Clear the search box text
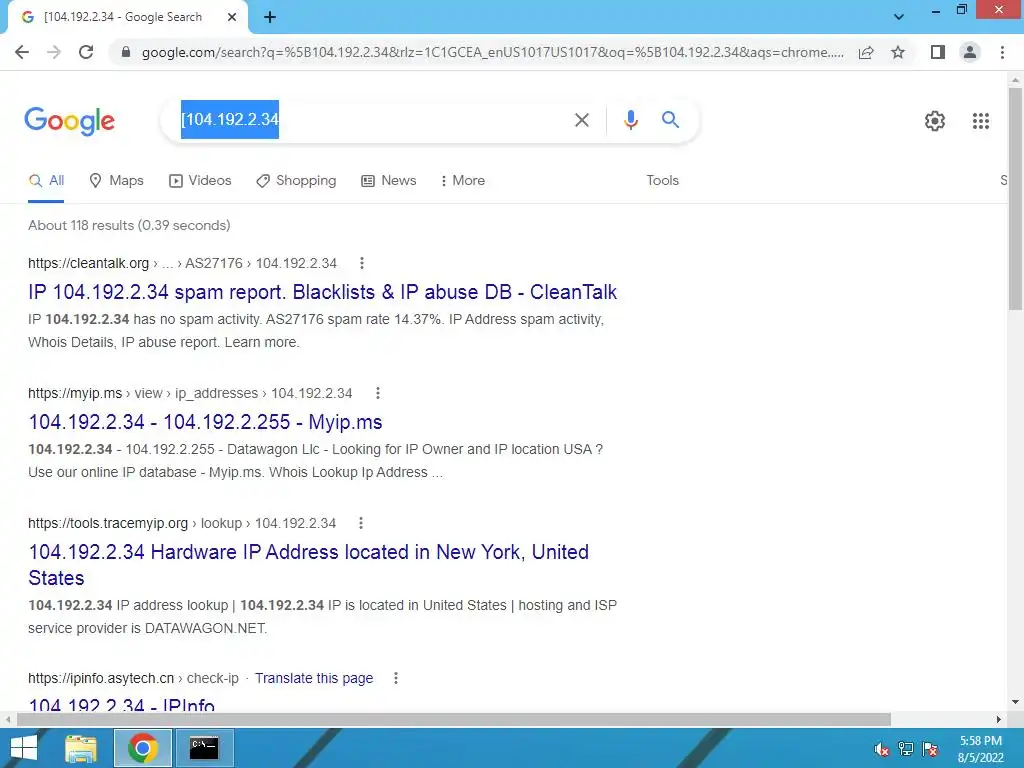 (582, 120)
